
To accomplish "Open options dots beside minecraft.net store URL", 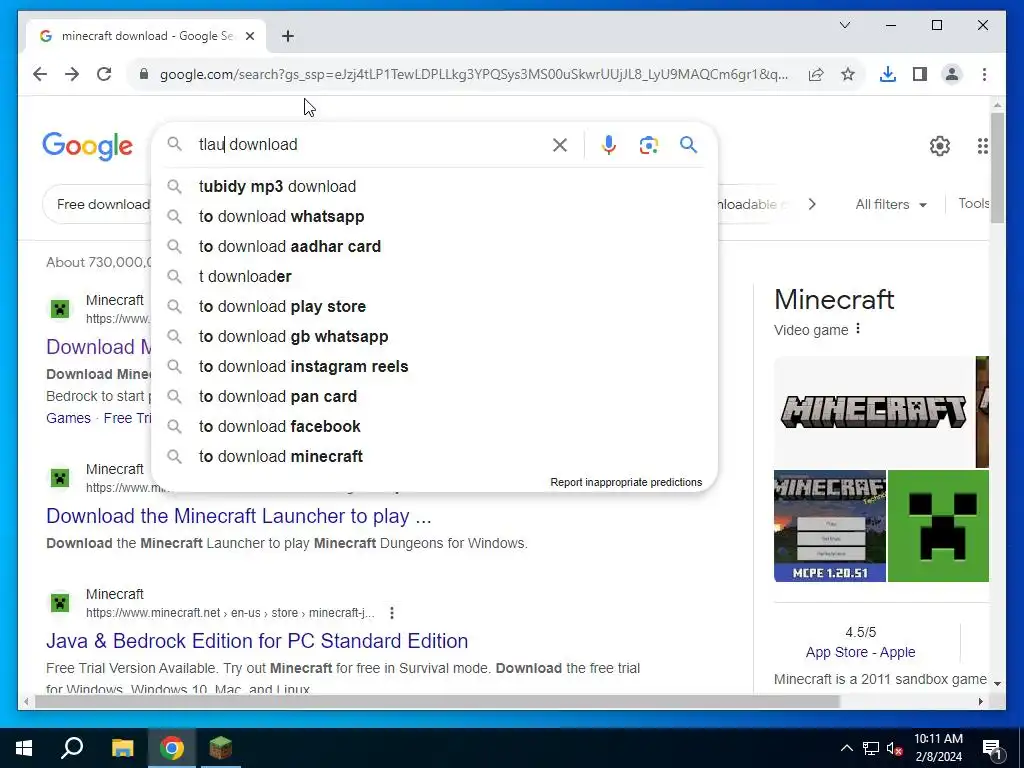I will pos(391,613).
